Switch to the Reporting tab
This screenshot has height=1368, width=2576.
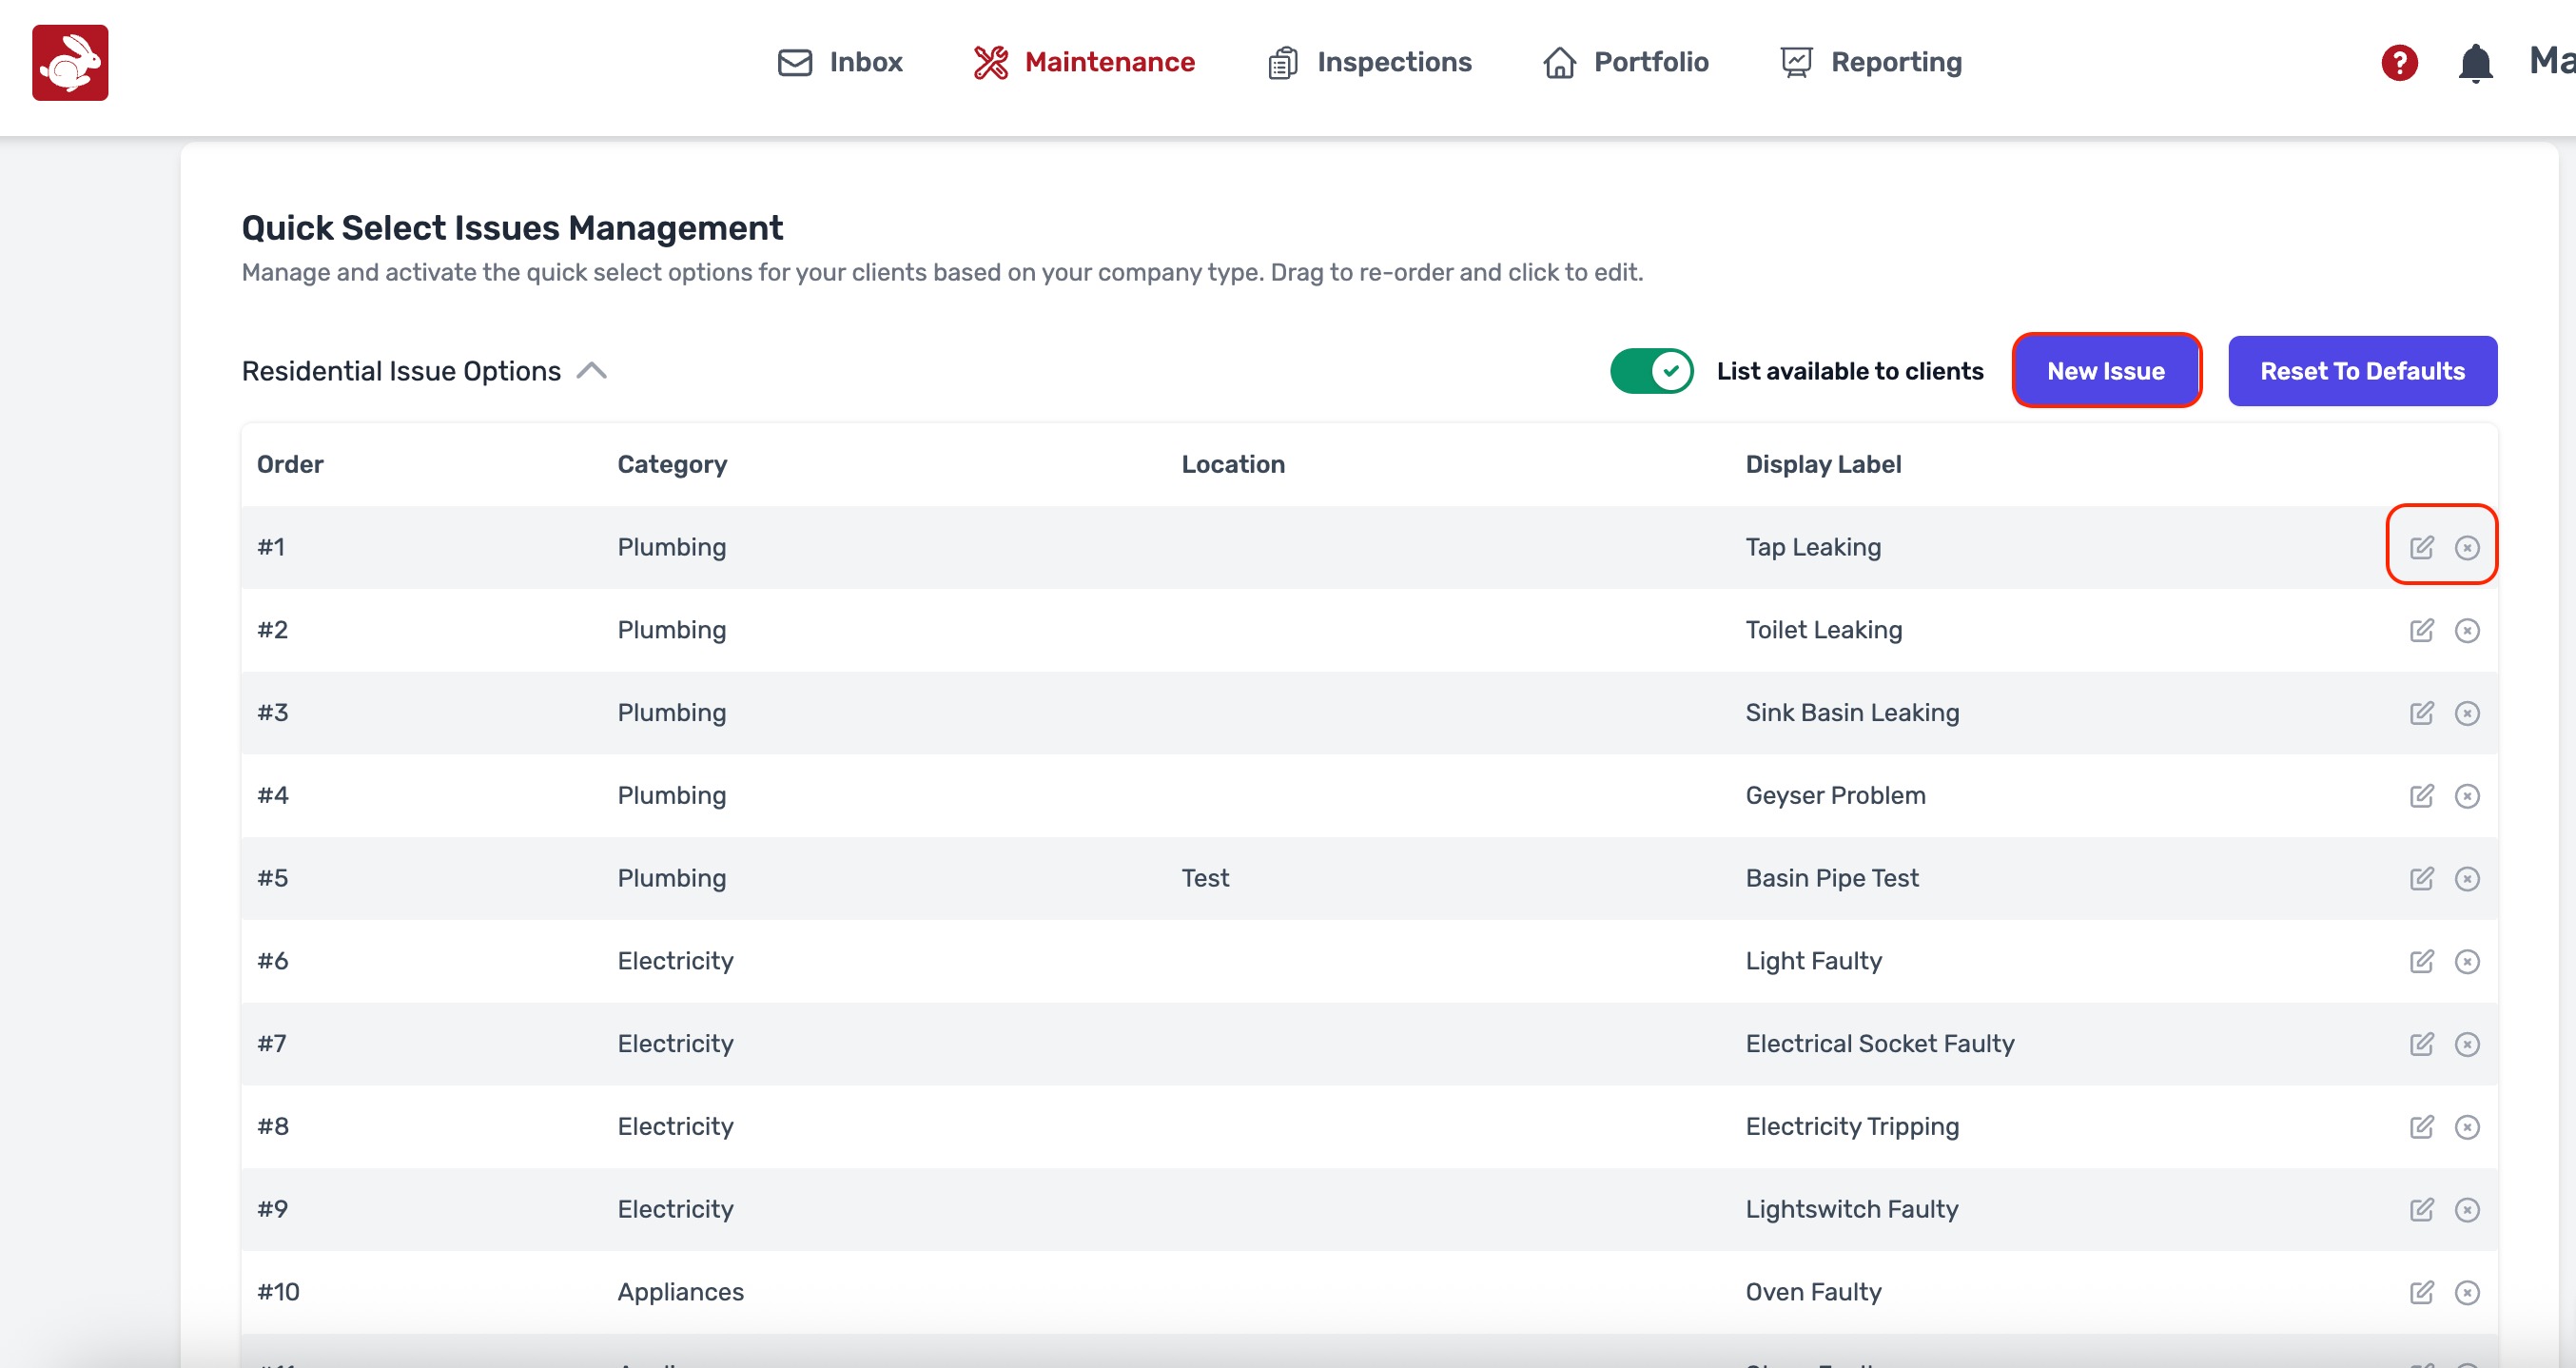click(1871, 62)
